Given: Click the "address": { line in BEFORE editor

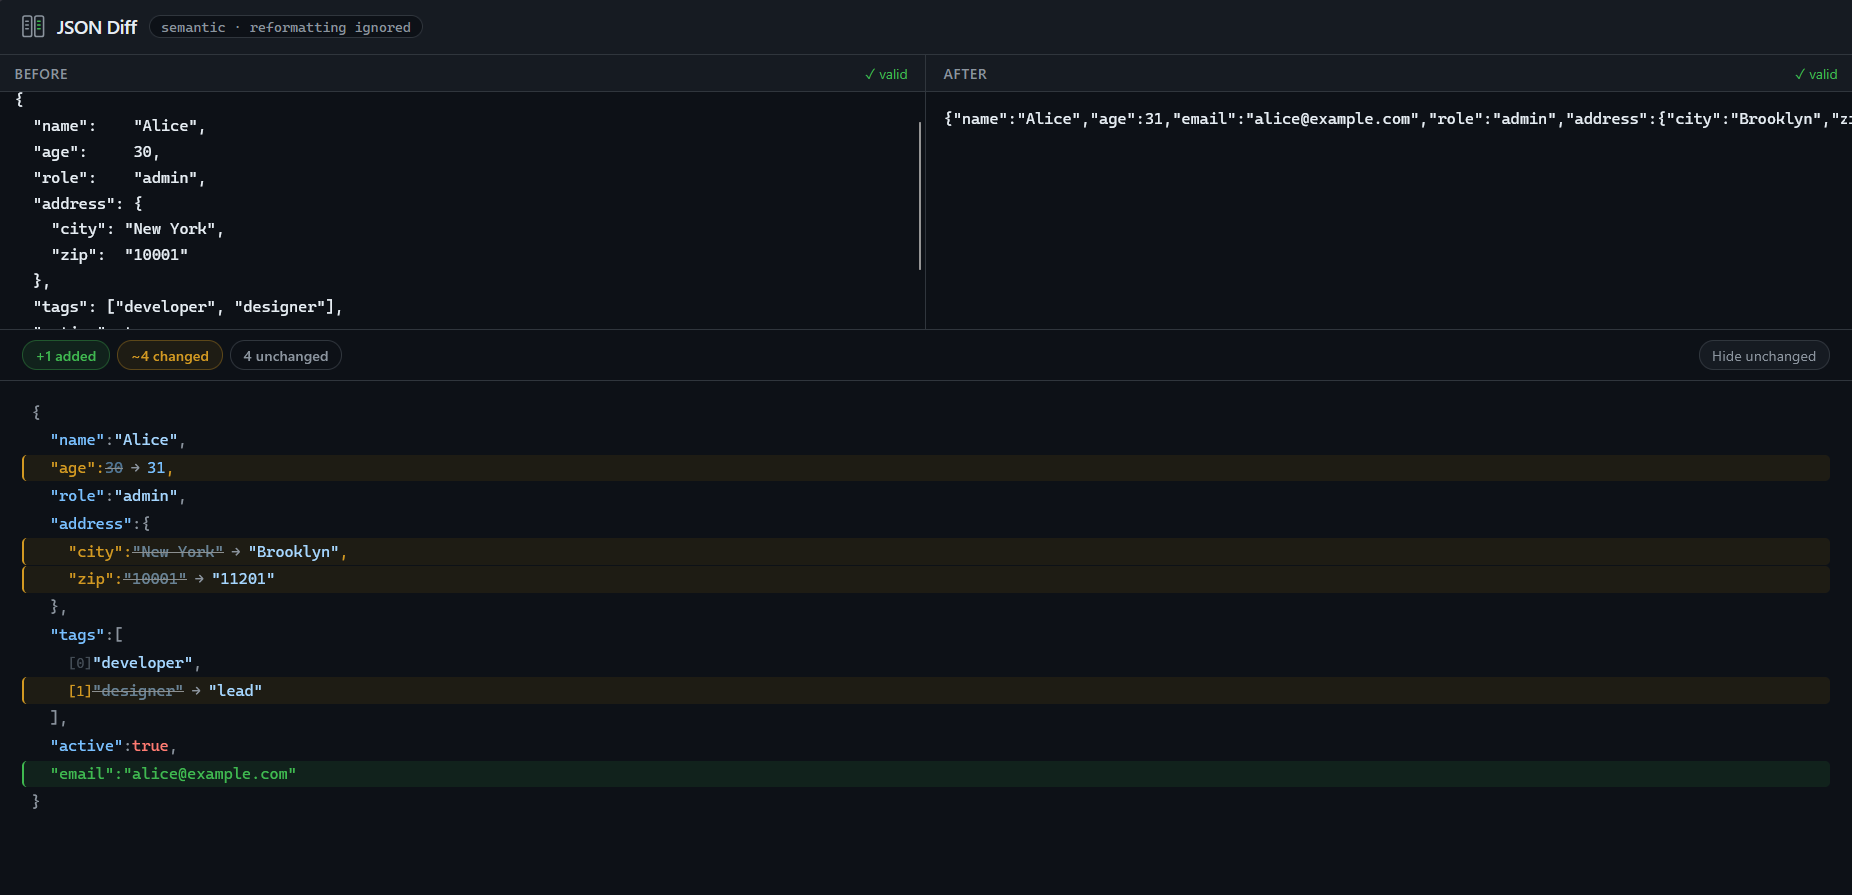Looking at the screenshot, I should (x=88, y=204).
